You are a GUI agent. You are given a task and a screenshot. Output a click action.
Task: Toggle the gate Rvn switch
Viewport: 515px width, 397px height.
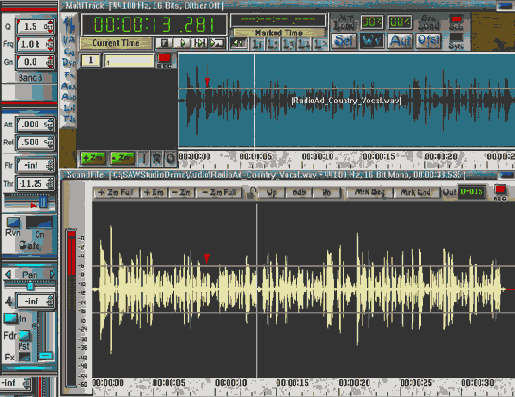coord(13,222)
